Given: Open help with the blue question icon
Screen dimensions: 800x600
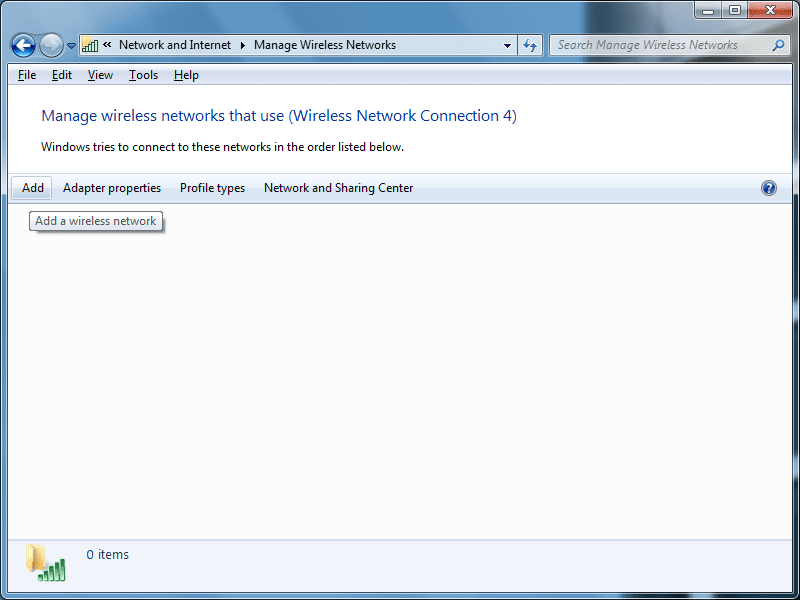Looking at the screenshot, I should coord(769,188).
